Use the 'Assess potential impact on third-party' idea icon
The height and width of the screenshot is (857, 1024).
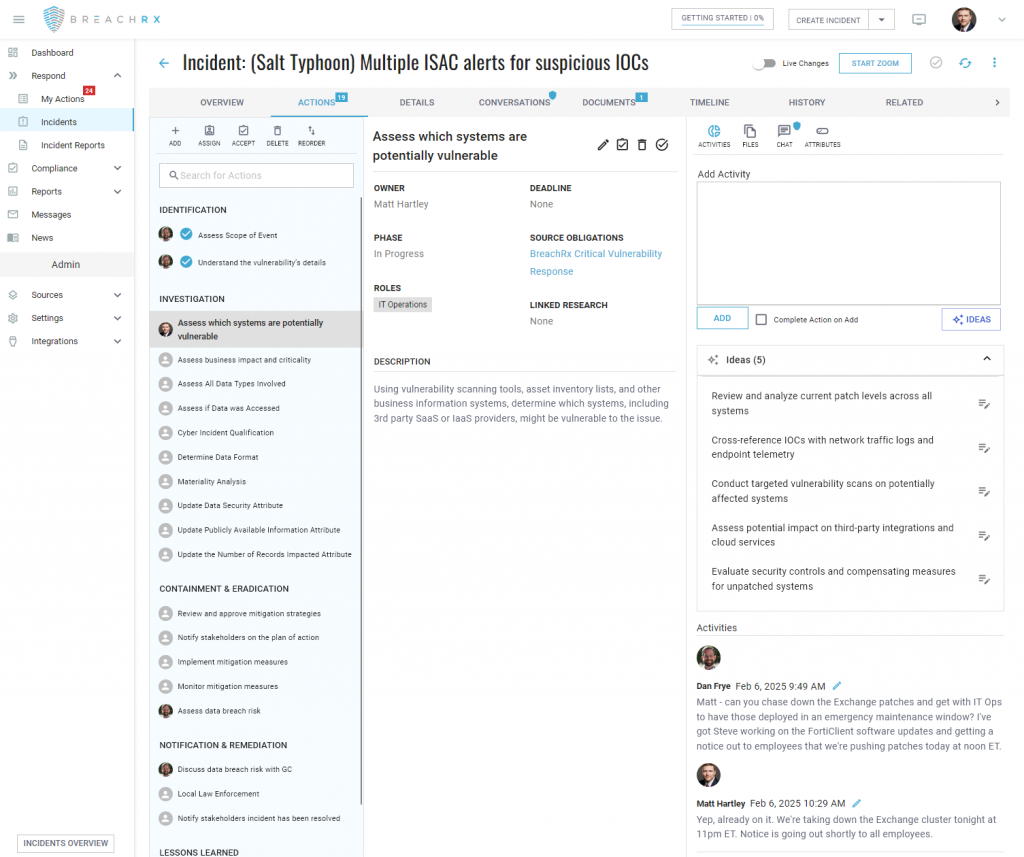click(984, 536)
